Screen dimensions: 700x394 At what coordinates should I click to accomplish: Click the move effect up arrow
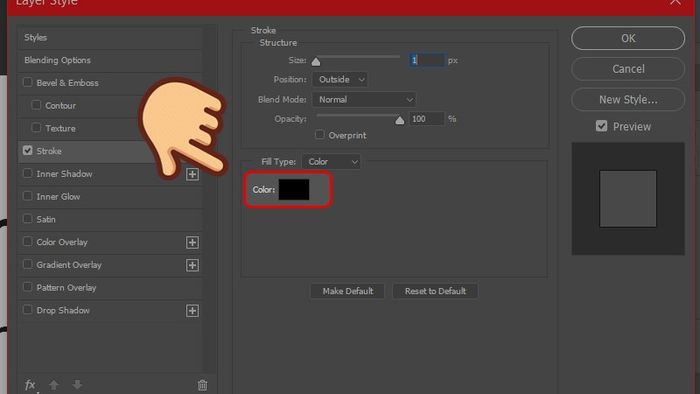(54, 385)
